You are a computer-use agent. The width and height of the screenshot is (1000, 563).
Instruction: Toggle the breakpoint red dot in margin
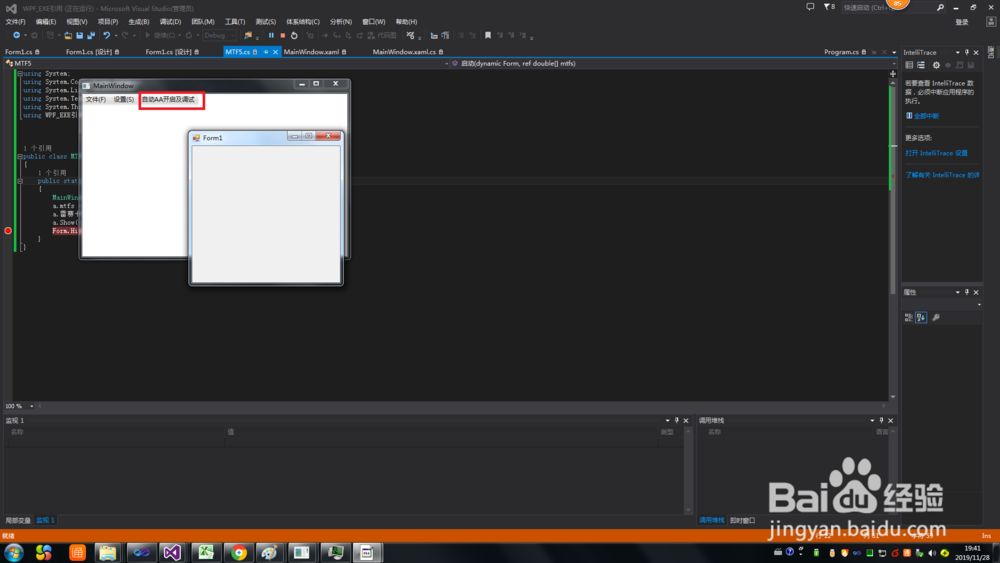[8, 231]
